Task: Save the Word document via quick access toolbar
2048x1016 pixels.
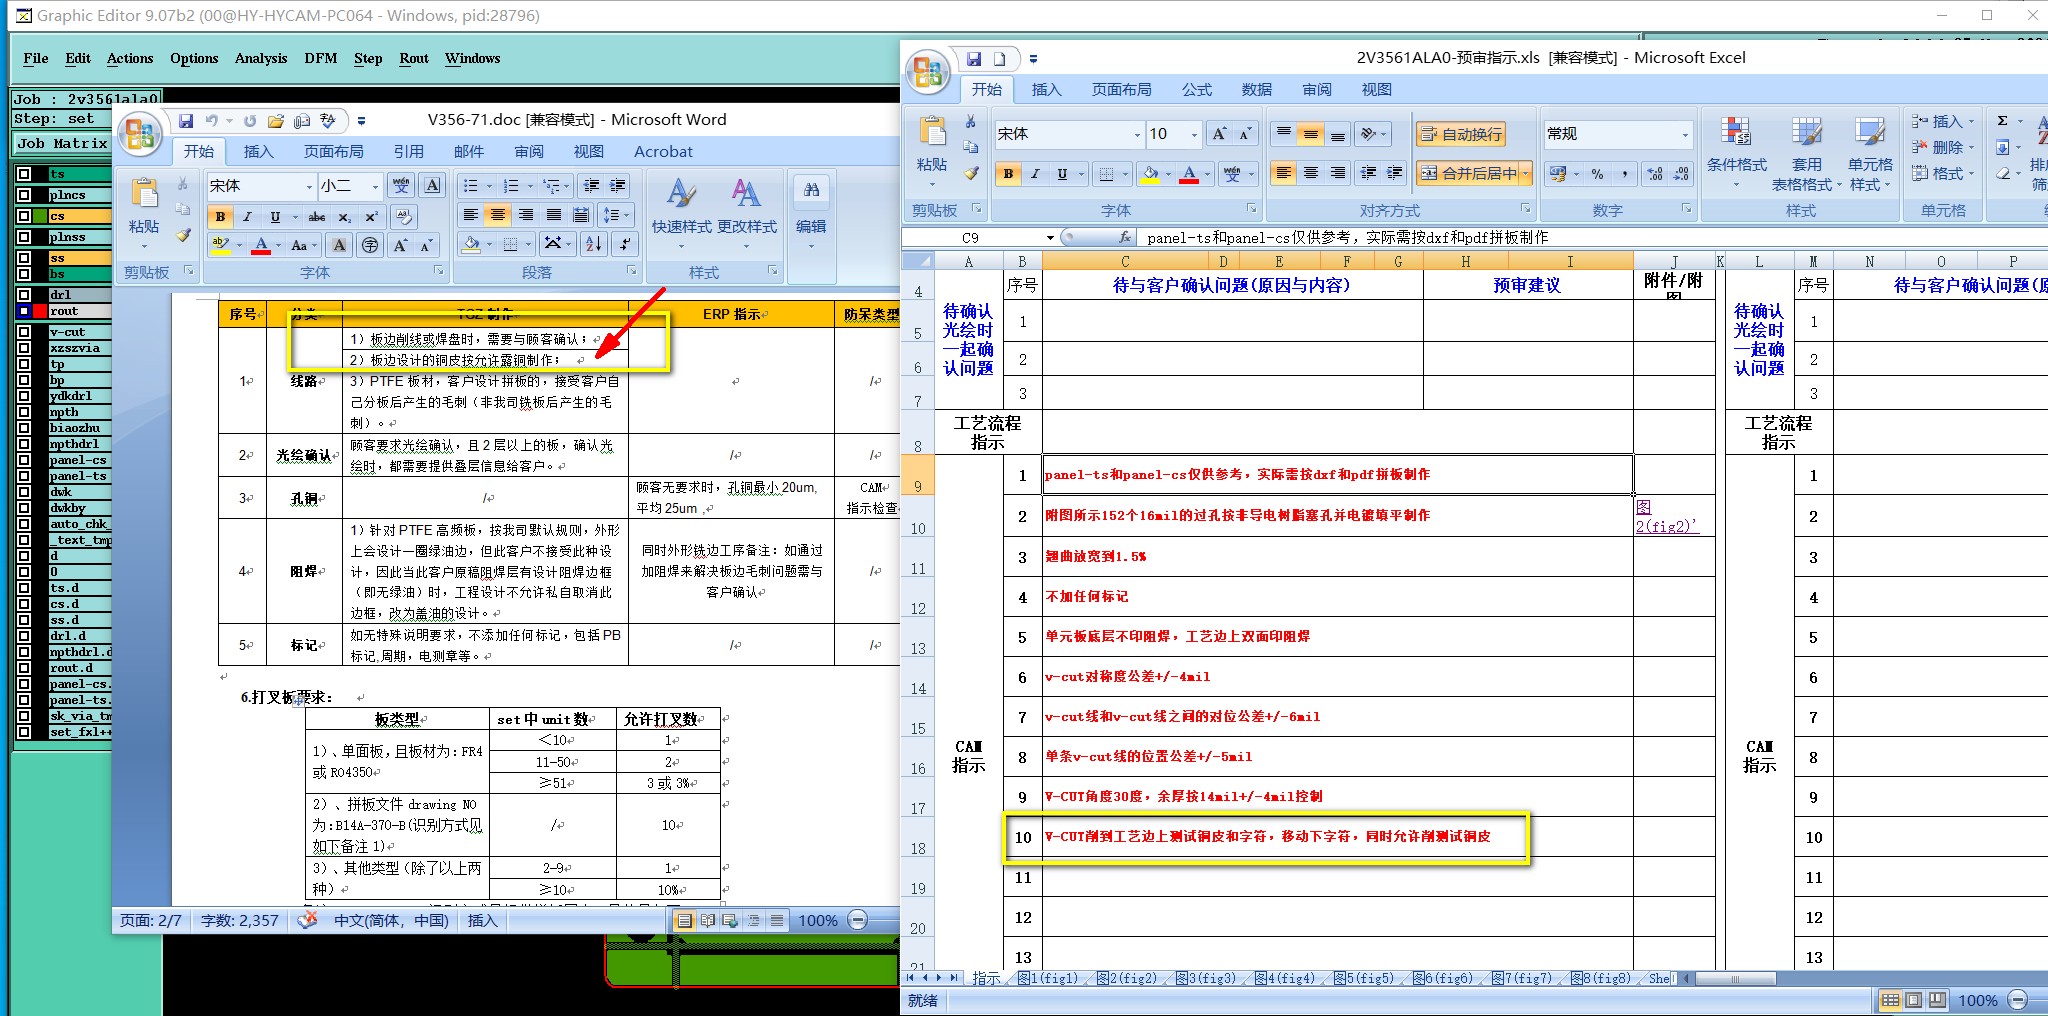Action: [186, 121]
